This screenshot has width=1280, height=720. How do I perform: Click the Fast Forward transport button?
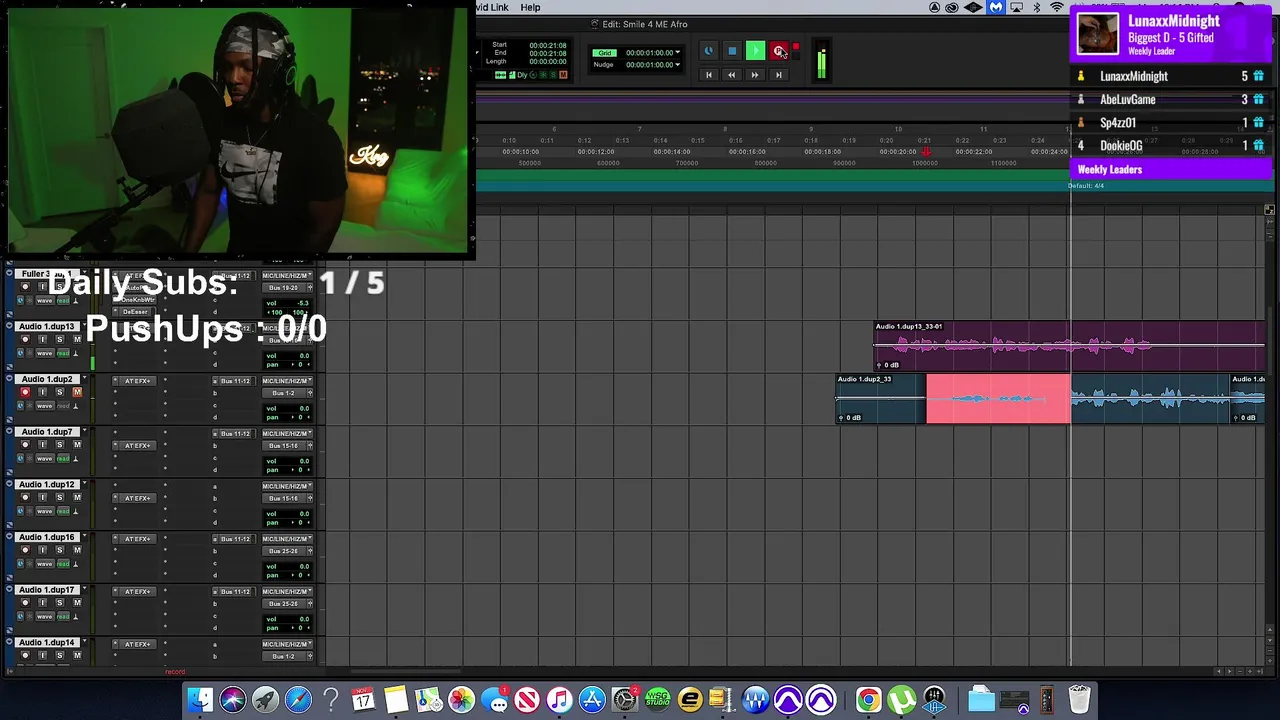point(755,75)
